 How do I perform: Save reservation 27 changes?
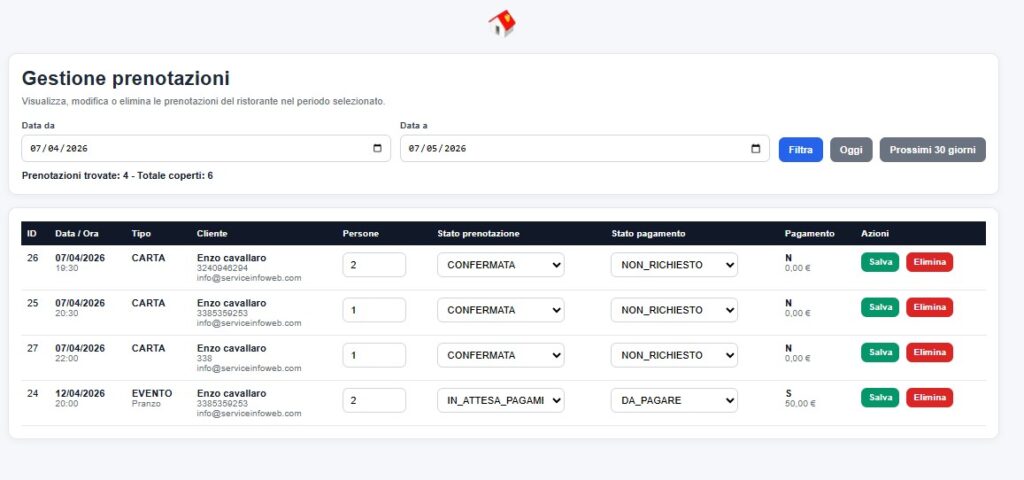coord(880,352)
